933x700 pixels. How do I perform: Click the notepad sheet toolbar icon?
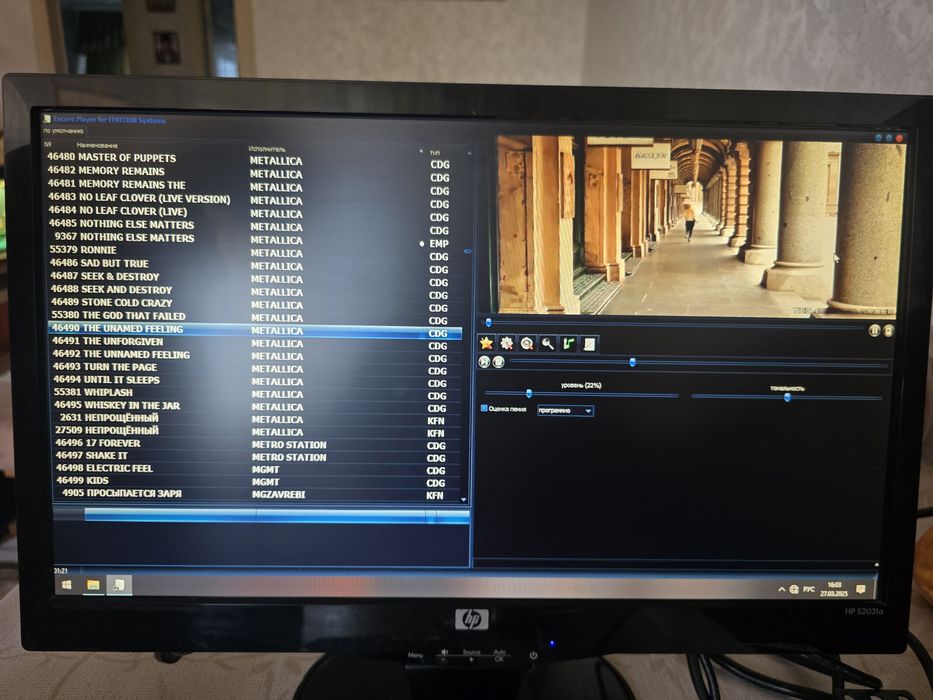(589, 344)
